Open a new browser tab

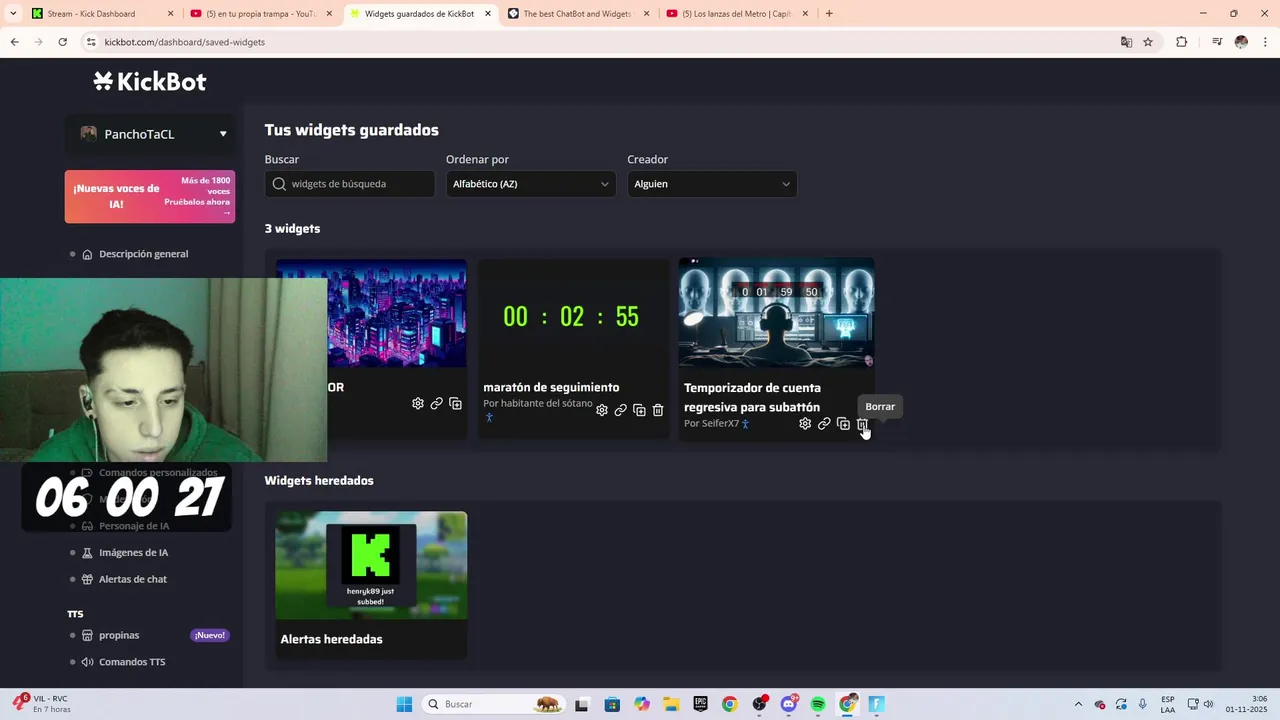(x=829, y=14)
